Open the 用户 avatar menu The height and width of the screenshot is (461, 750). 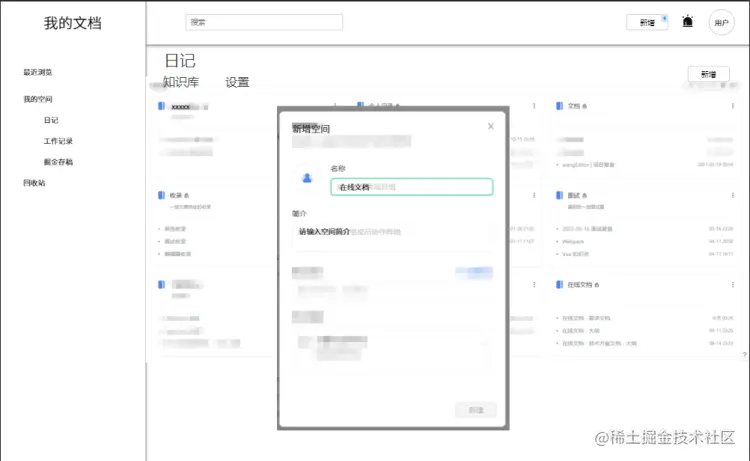[721, 22]
